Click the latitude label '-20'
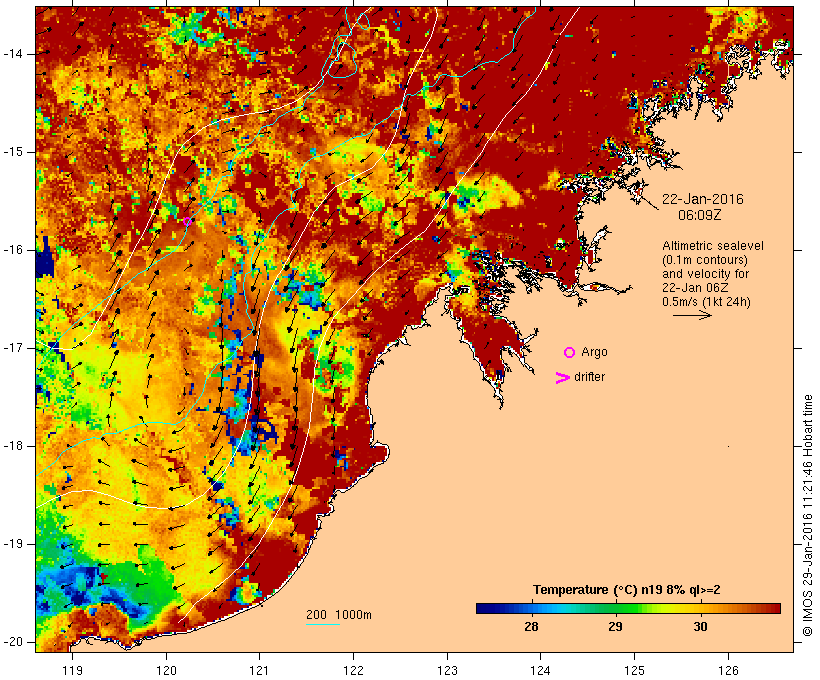The image size is (820, 680). pos(12,642)
